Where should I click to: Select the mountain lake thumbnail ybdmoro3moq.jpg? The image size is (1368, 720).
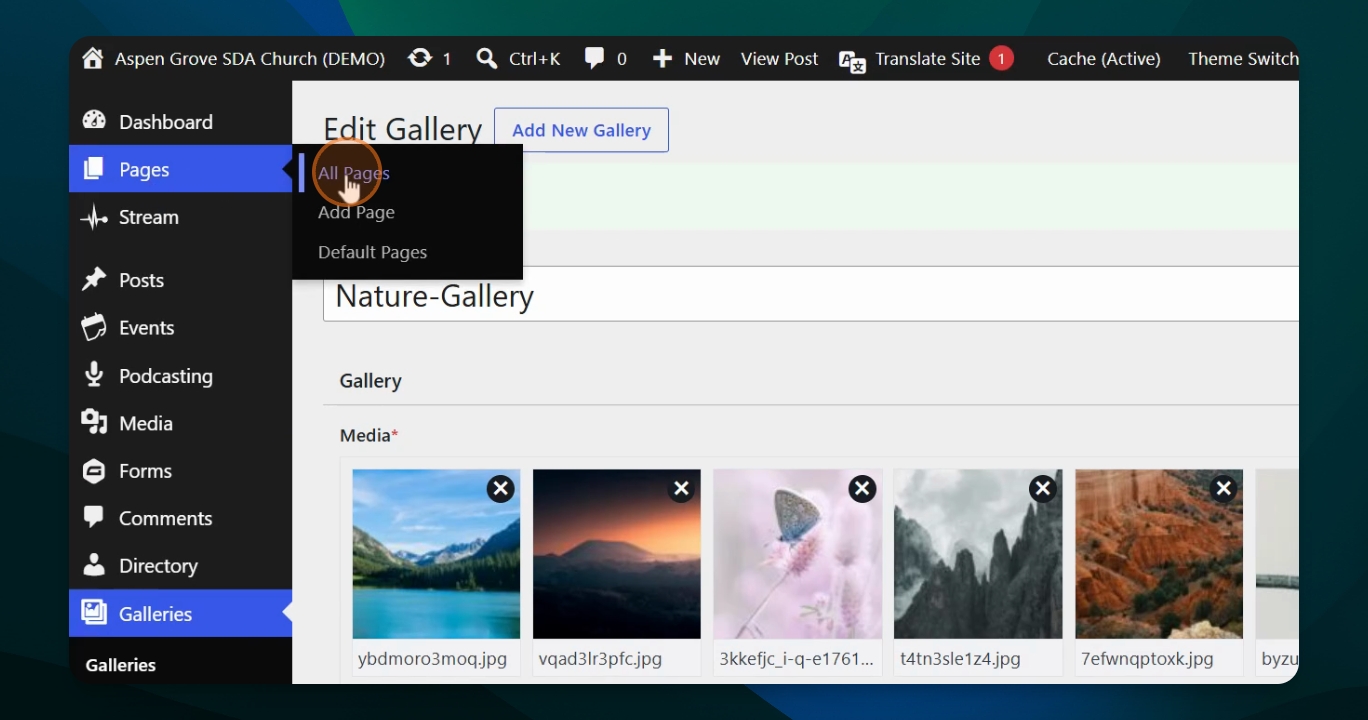coord(436,554)
